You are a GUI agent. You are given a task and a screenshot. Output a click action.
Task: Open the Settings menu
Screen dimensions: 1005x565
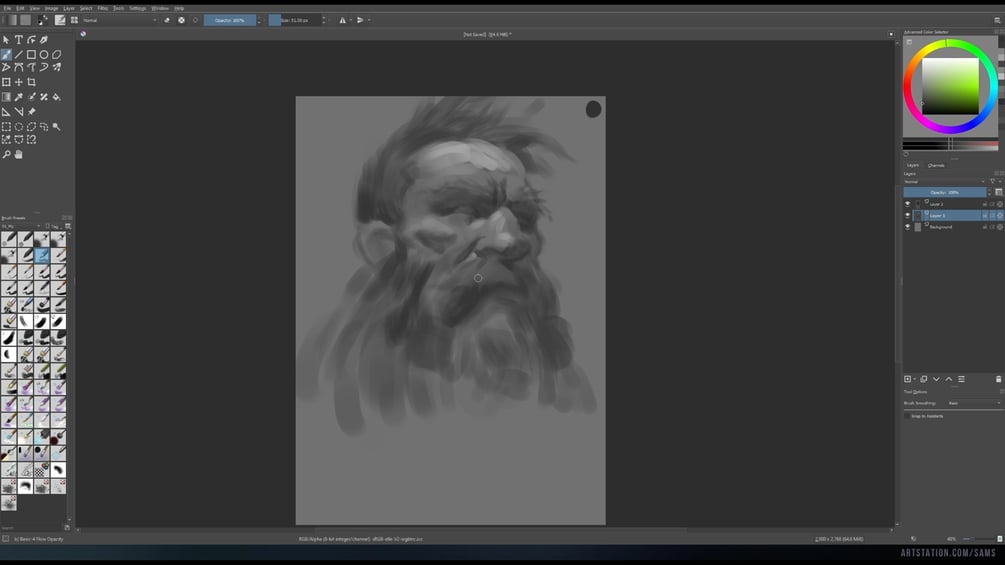137,8
